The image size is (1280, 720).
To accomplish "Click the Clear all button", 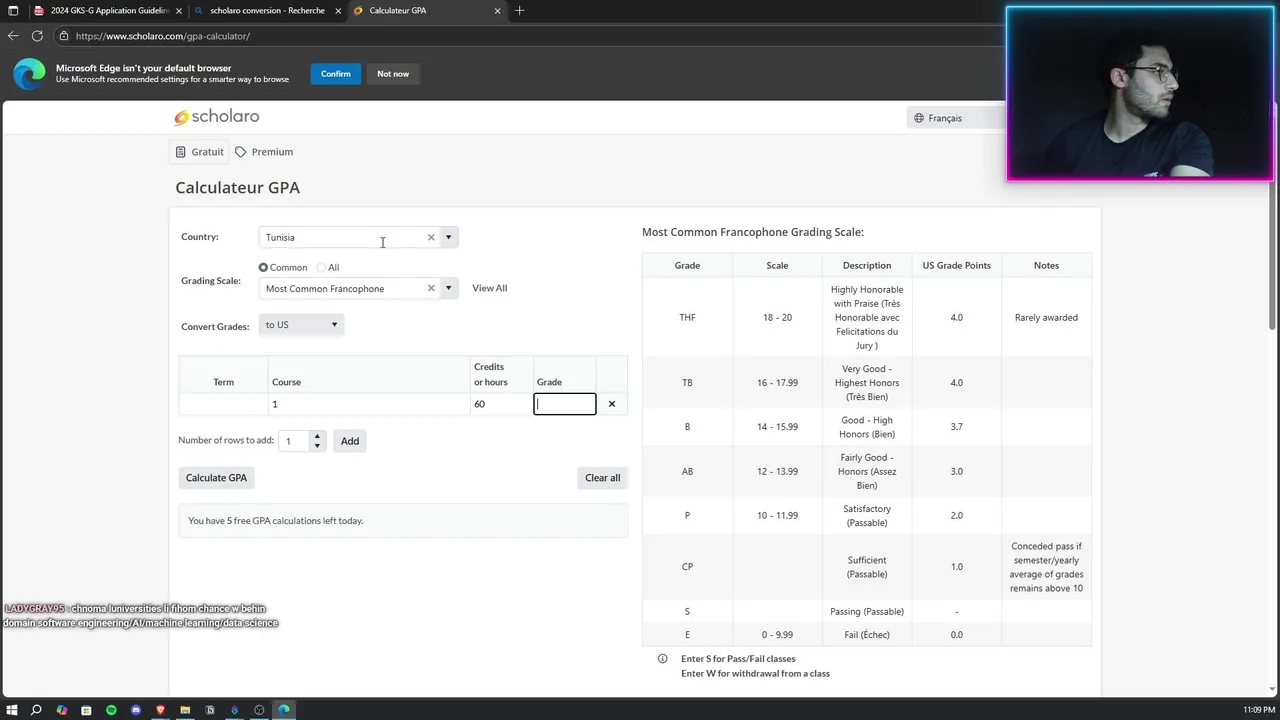I will click(602, 478).
